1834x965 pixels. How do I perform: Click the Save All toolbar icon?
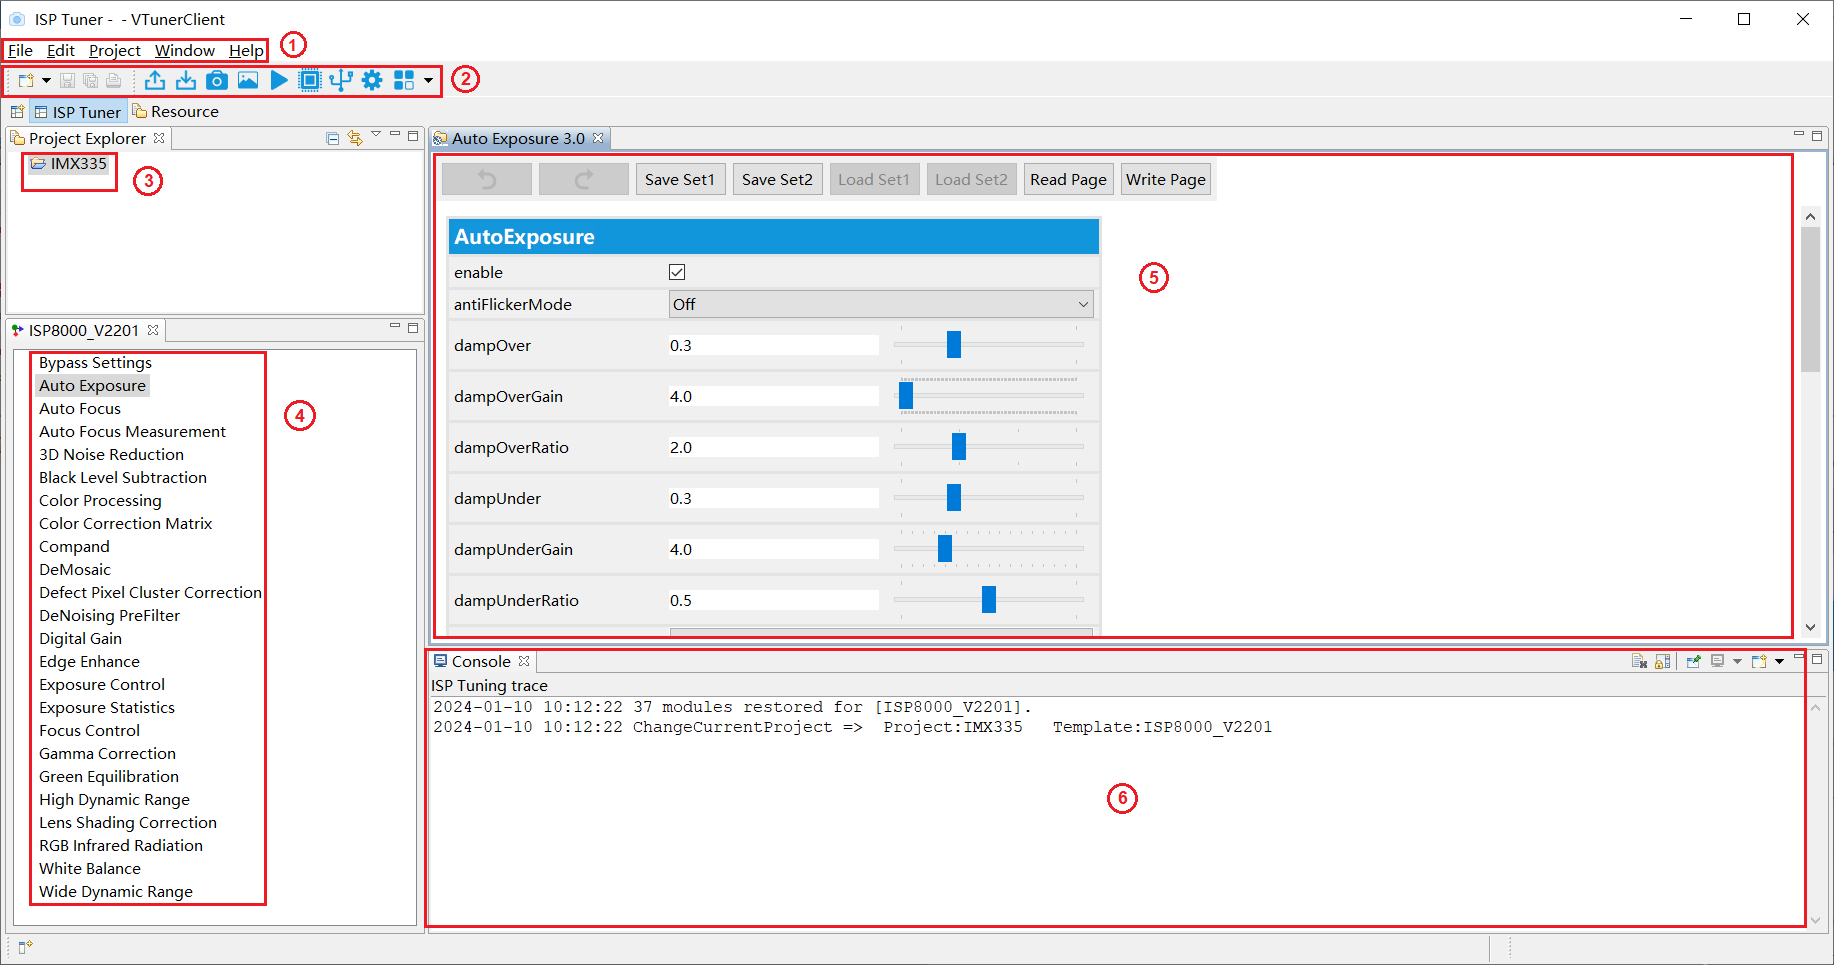tap(91, 80)
